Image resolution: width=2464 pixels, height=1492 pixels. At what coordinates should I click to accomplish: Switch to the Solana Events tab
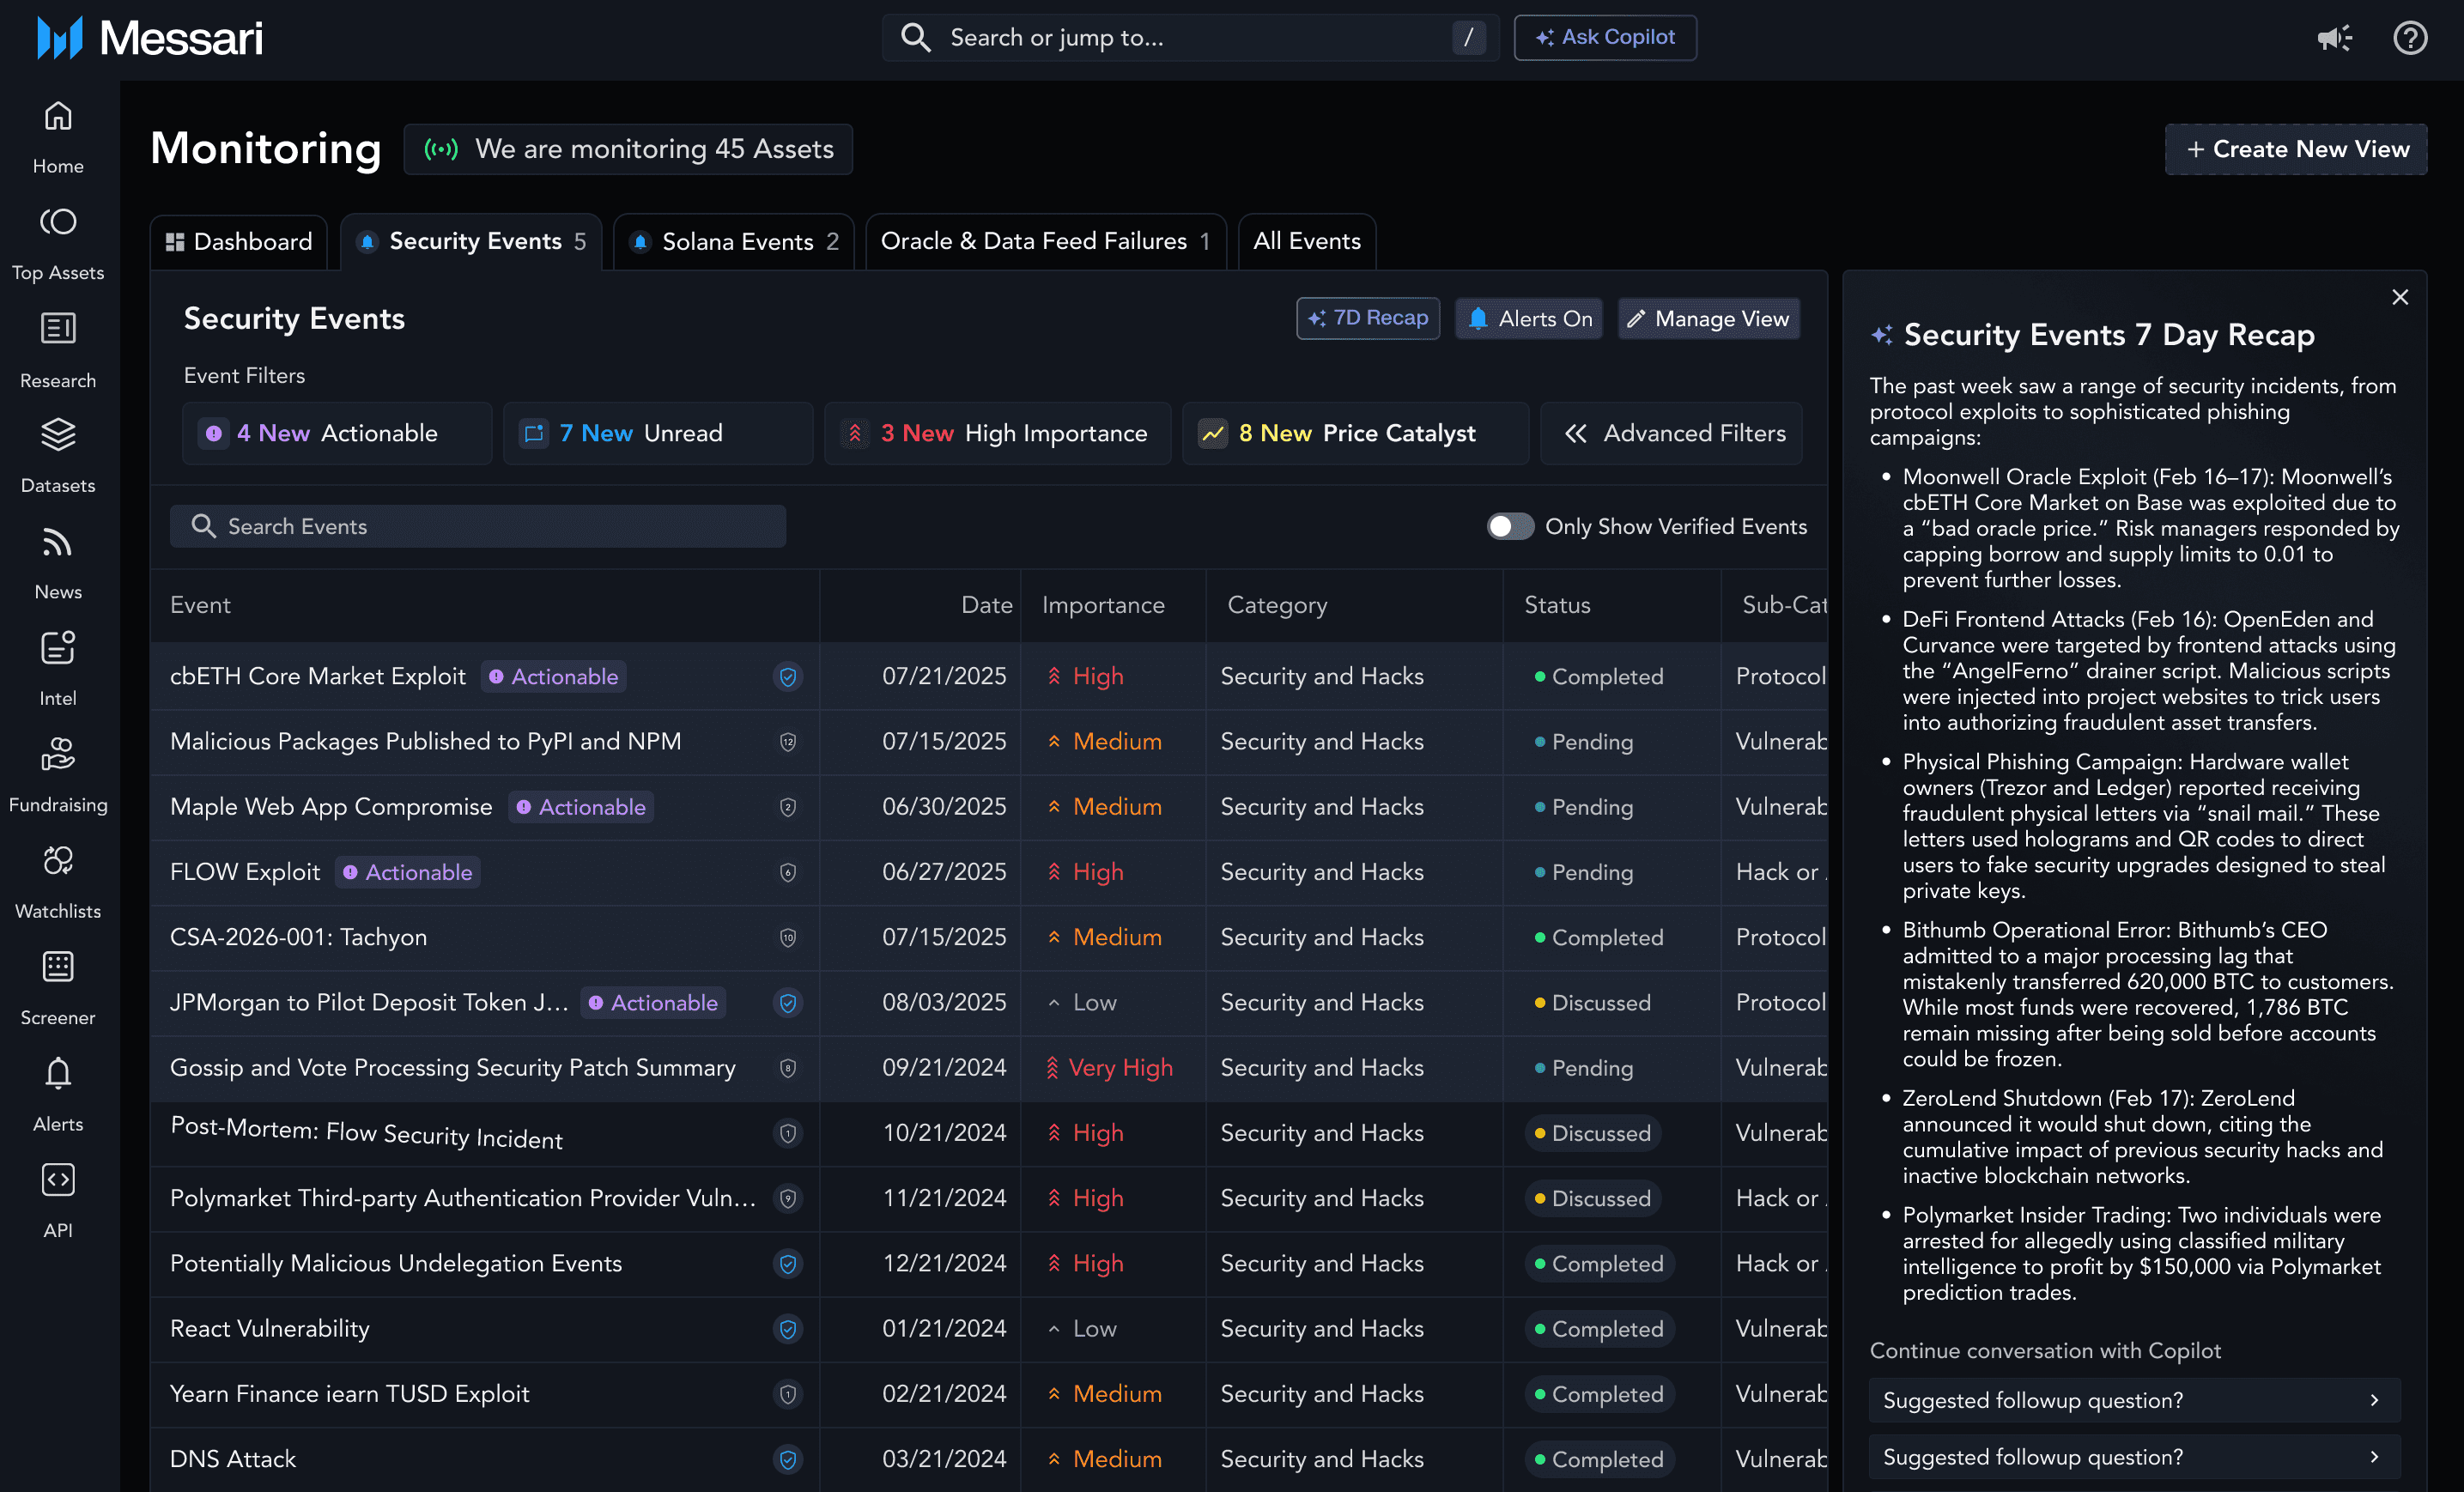coord(735,241)
